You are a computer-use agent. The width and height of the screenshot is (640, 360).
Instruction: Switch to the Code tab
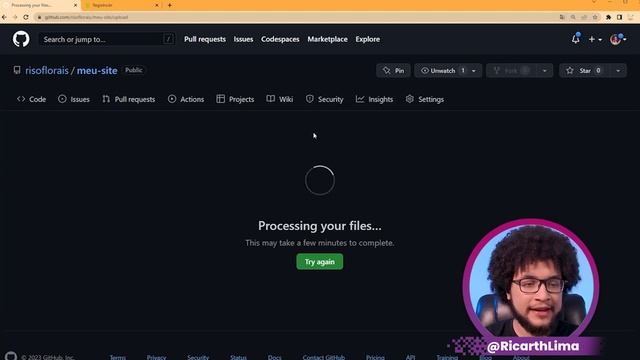tap(31, 99)
